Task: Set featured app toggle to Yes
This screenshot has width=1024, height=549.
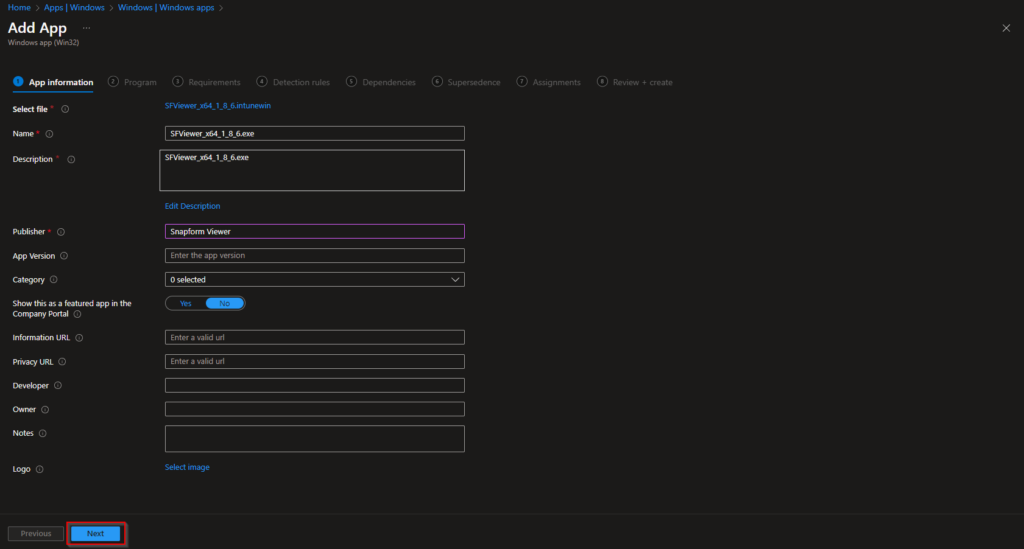Action: 185,304
